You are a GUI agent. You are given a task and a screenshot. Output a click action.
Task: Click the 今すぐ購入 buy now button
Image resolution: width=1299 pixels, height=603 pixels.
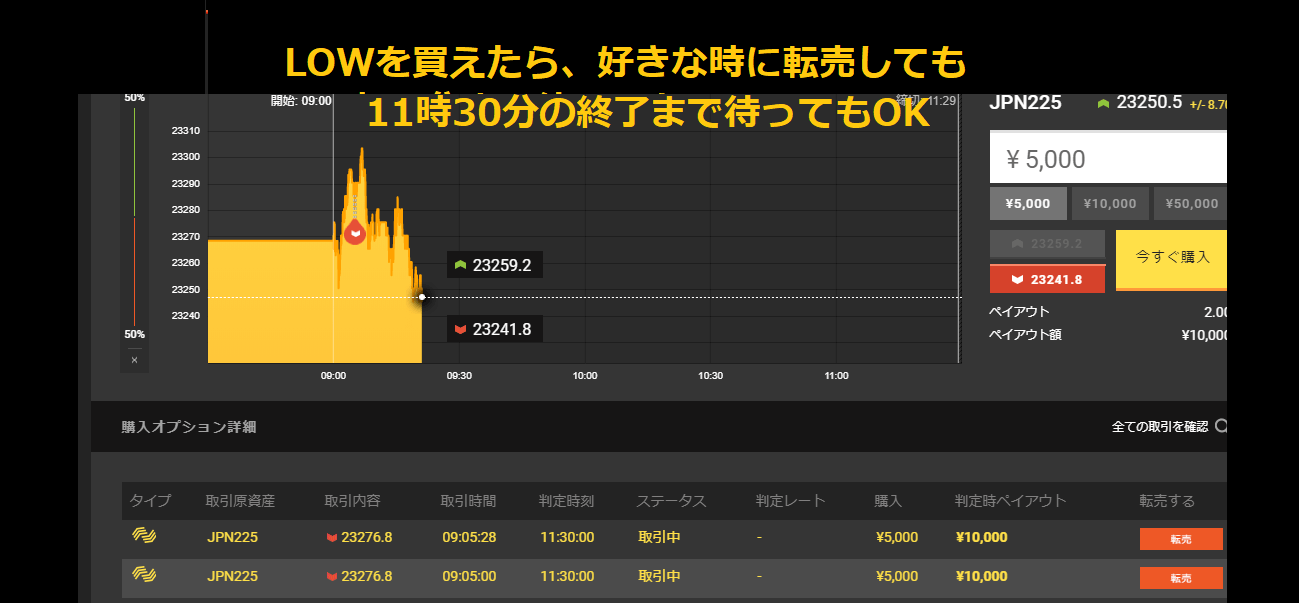1171,258
